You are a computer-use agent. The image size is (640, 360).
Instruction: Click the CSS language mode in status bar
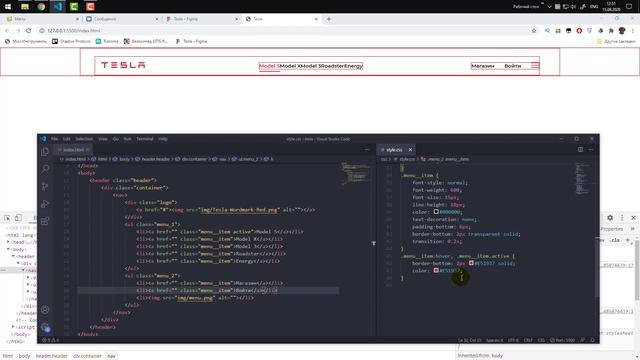click(x=541, y=340)
